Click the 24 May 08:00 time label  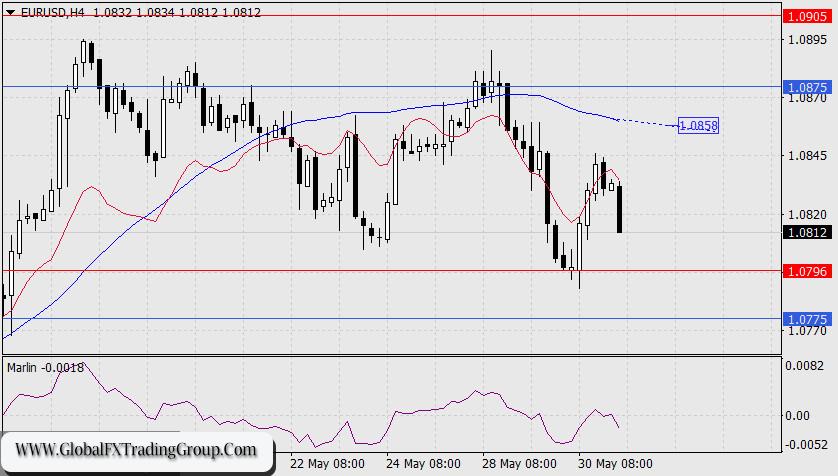423,463
